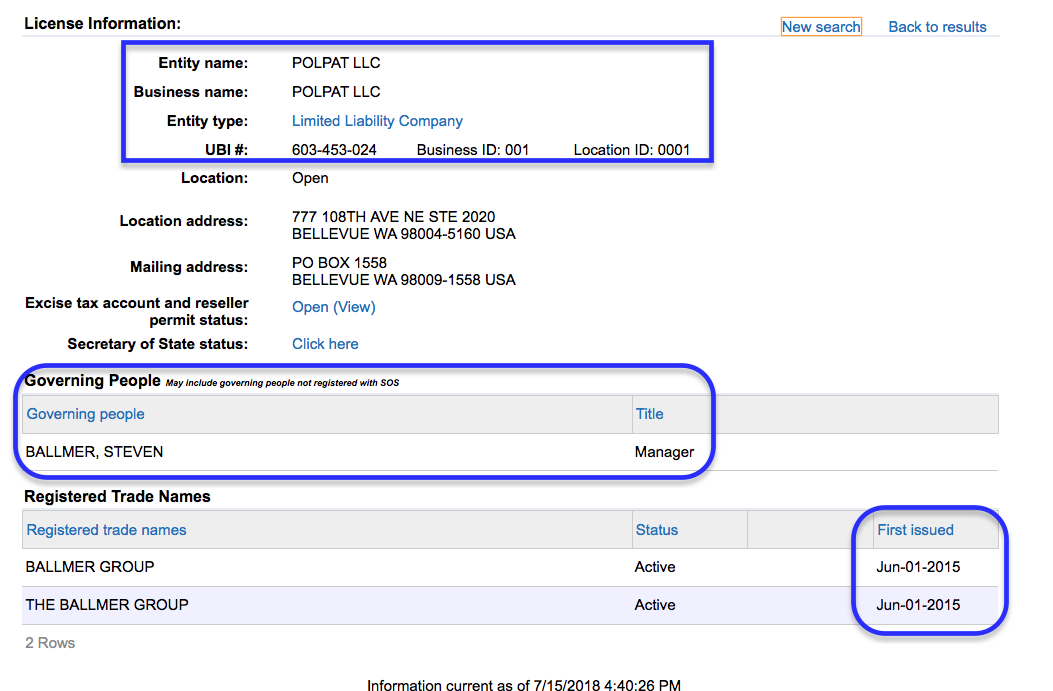Sort by First issued column header

(915, 530)
